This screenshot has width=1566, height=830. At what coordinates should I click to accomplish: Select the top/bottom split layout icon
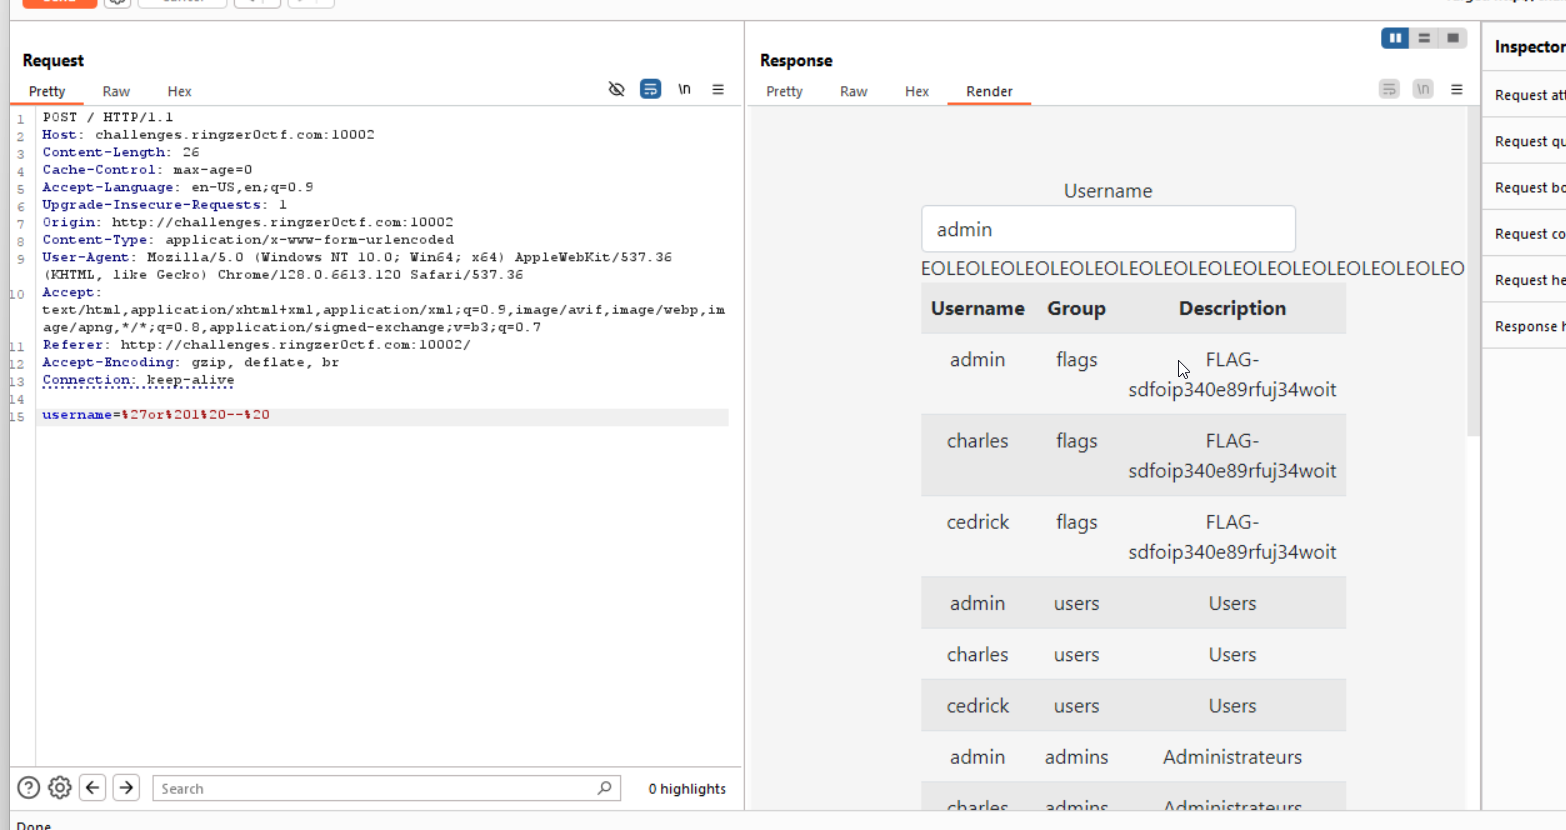click(1424, 38)
